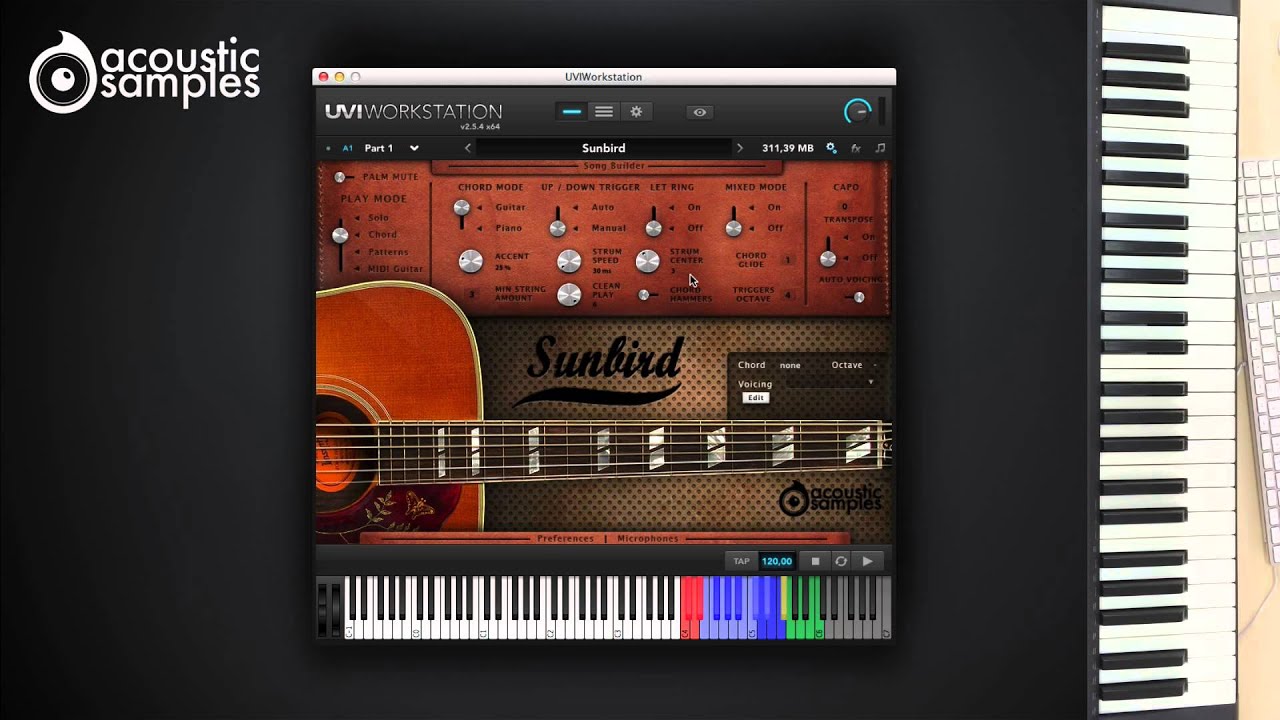Toggle the eye visibility button

pyautogui.click(x=700, y=112)
